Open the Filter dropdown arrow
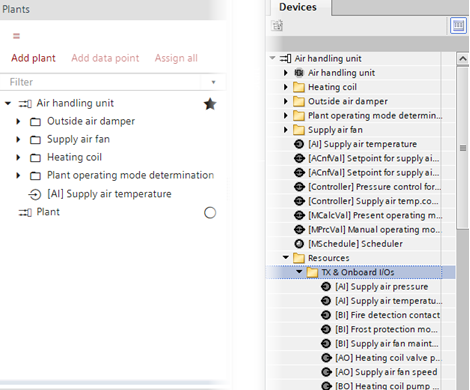 coord(213,82)
